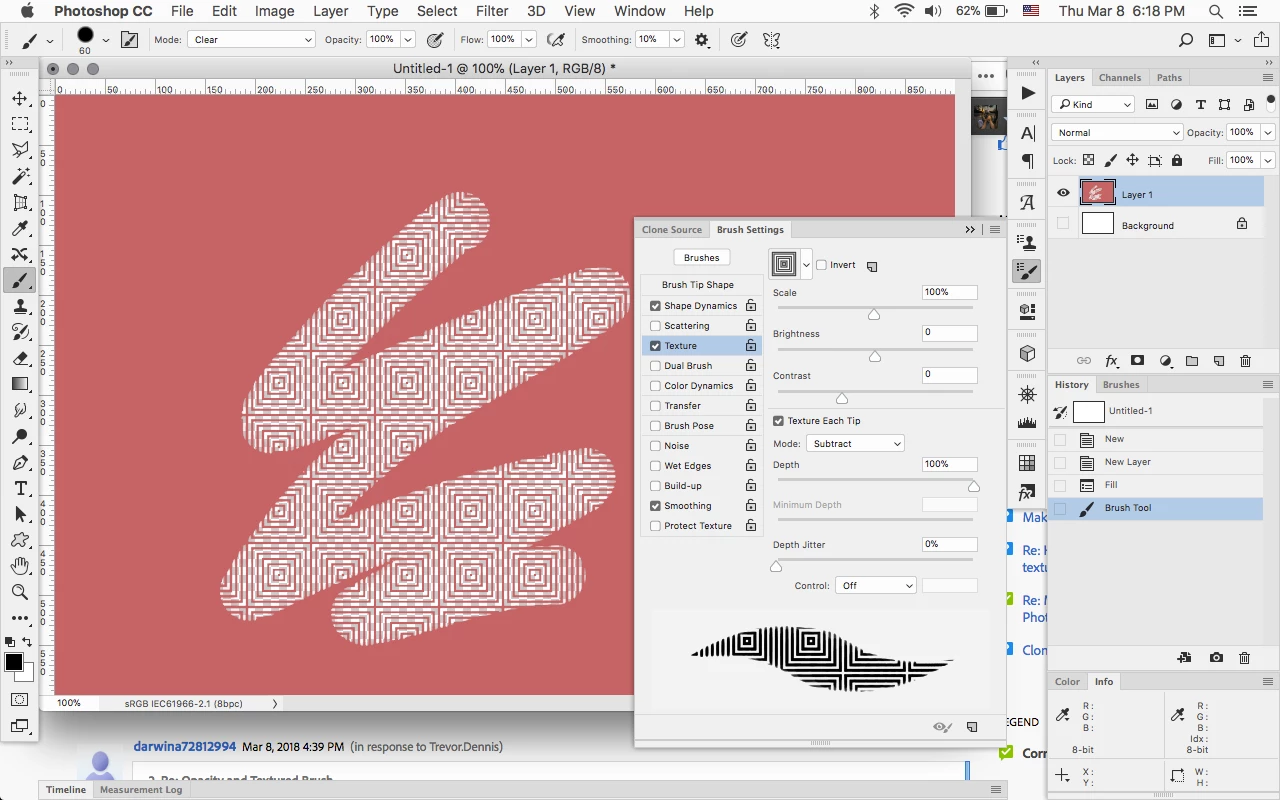The height and width of the screenshot is (800, 1280).
Task: Open layer blend mode Normal dropdown
Action: click(1116, 132)
